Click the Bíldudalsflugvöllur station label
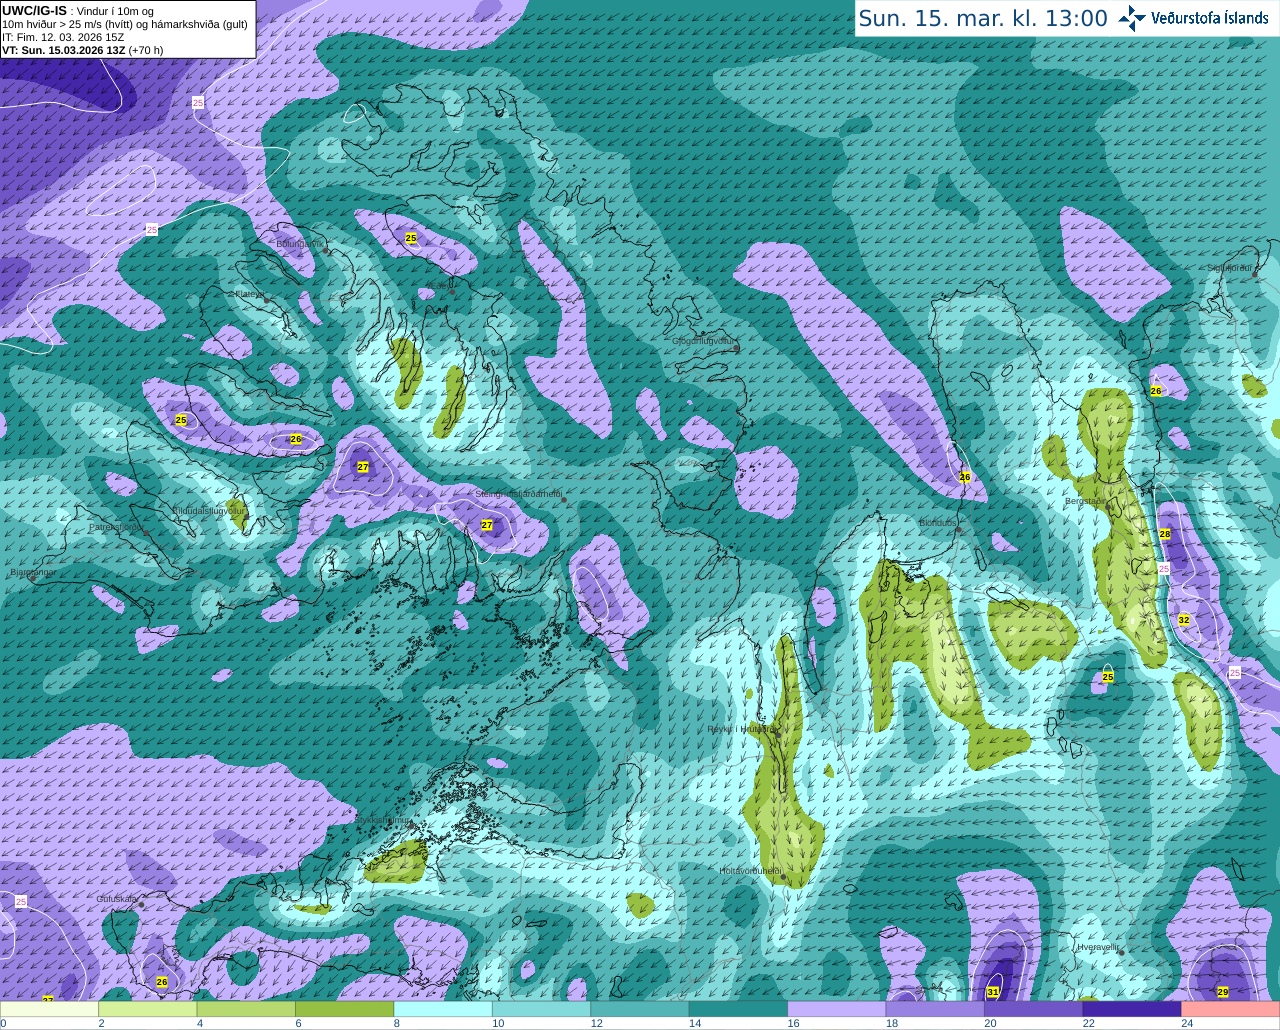Screen dimensions: 1280x1030 (209, 510)
